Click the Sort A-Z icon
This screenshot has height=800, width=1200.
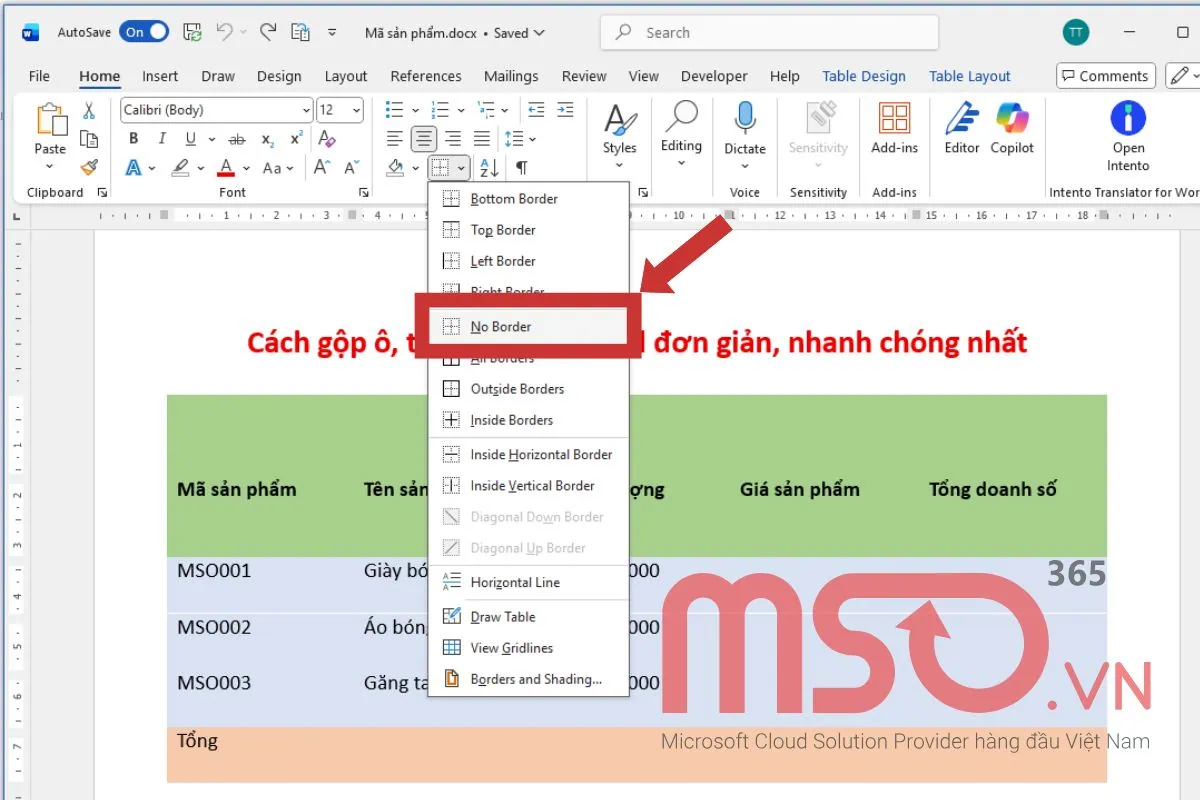(488, 166)
